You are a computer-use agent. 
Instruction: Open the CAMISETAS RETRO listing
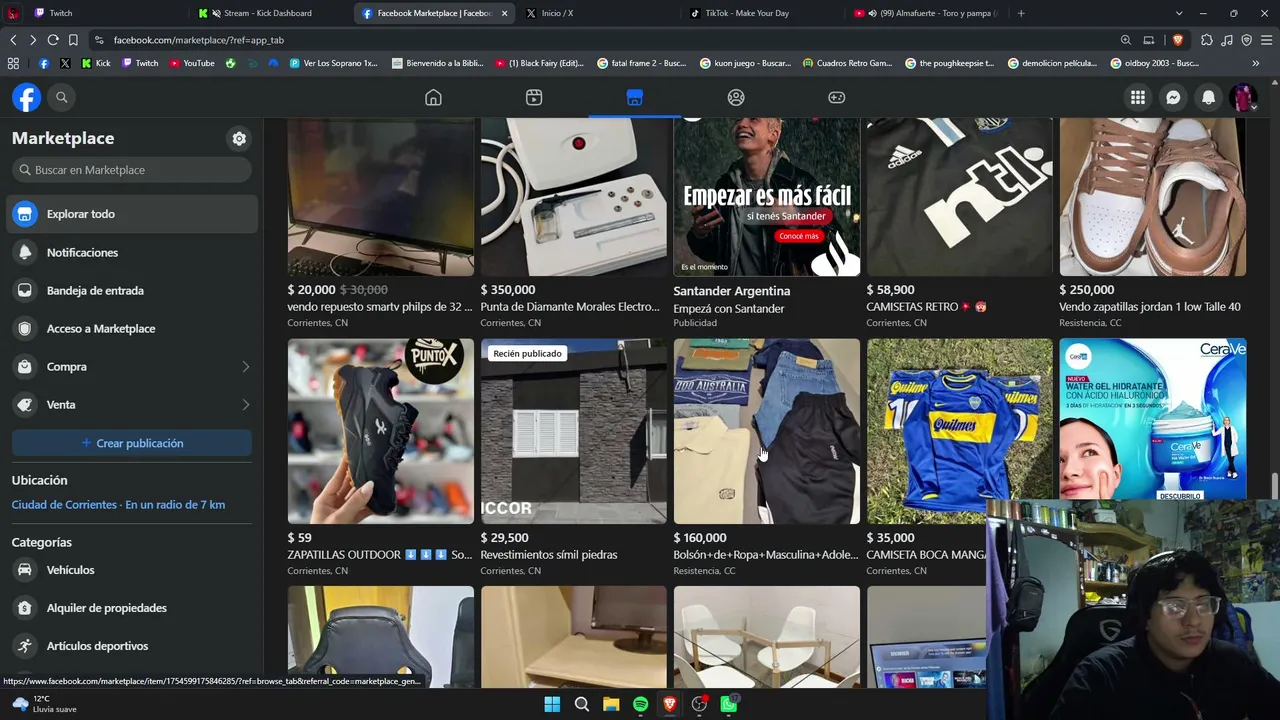[x=959, y=224]
